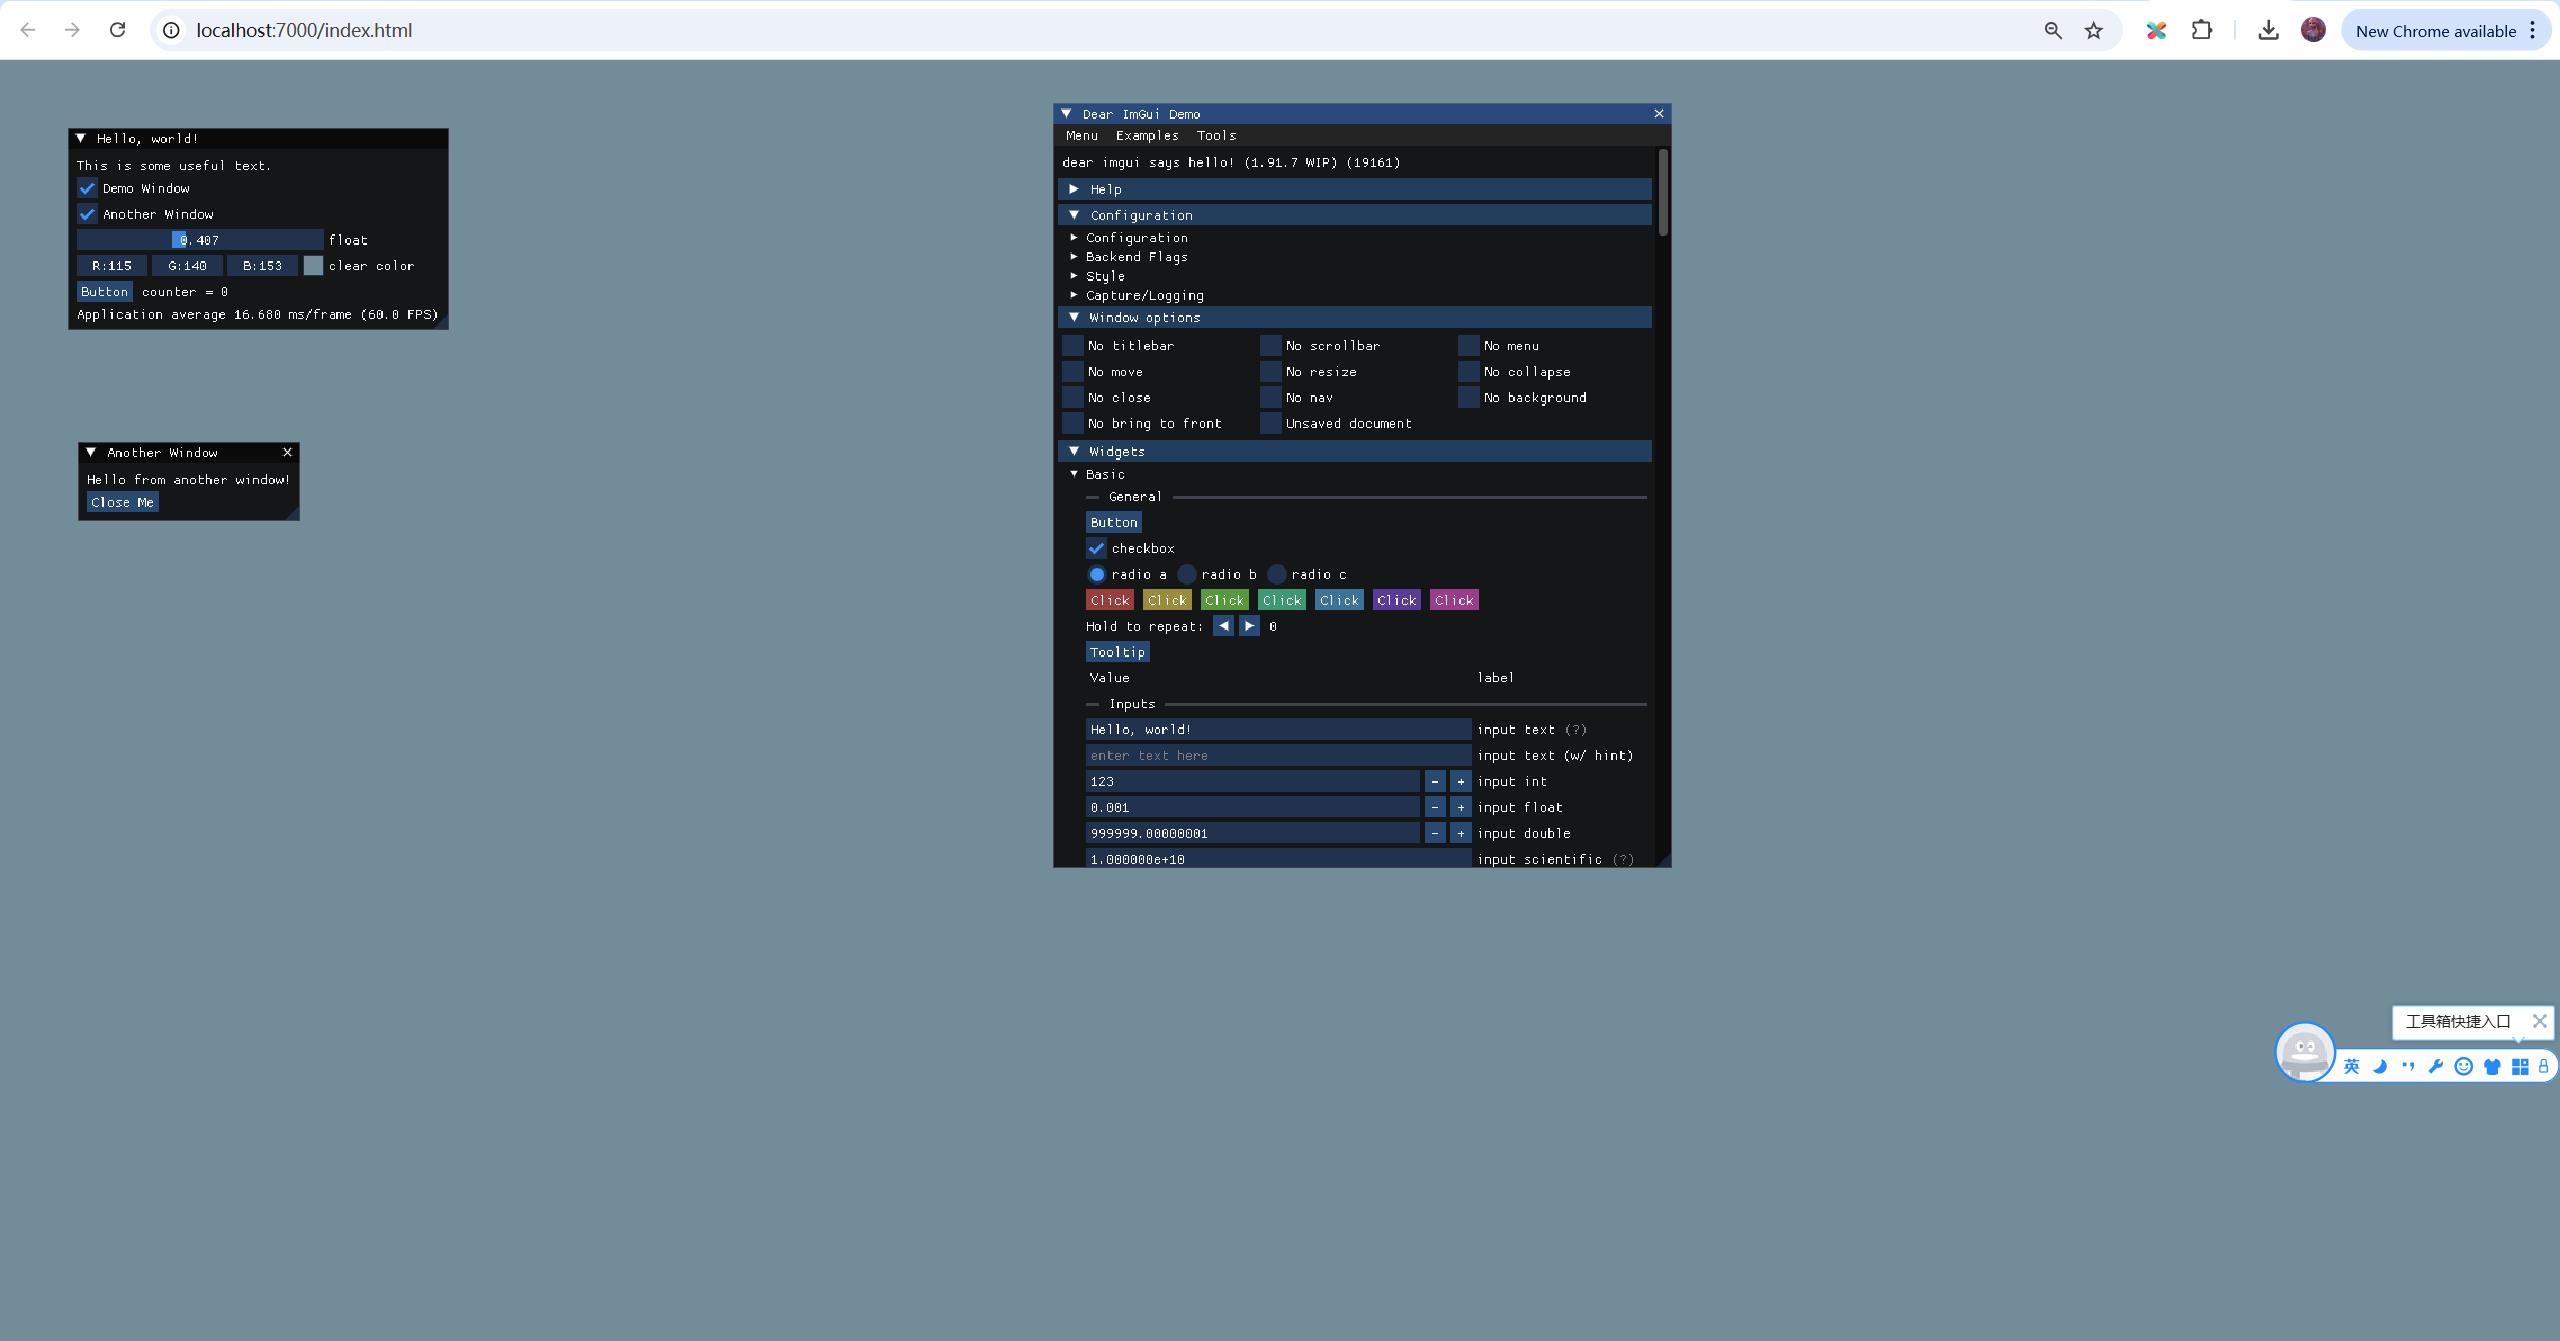Open the zoom magnifier icon in address bar
Screen dimensions: 2560x1341
tap(2053, 30)
